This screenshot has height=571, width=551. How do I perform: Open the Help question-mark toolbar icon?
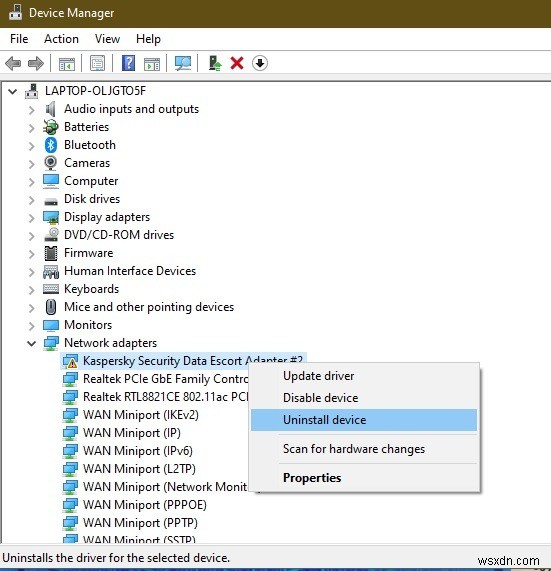129,63
